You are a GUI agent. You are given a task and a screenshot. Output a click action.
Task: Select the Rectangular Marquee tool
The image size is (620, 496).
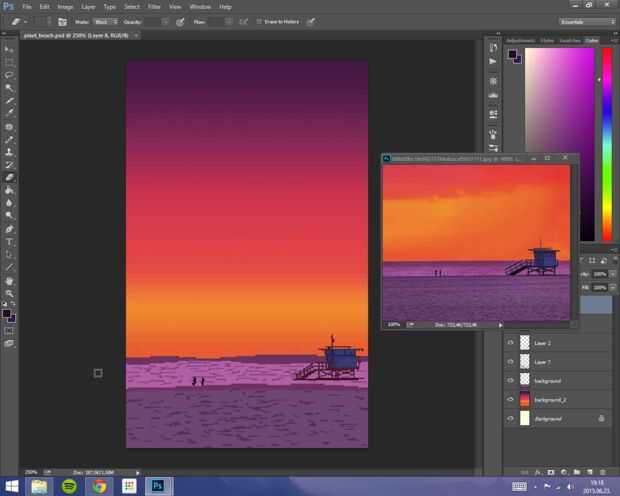(9, 62)
